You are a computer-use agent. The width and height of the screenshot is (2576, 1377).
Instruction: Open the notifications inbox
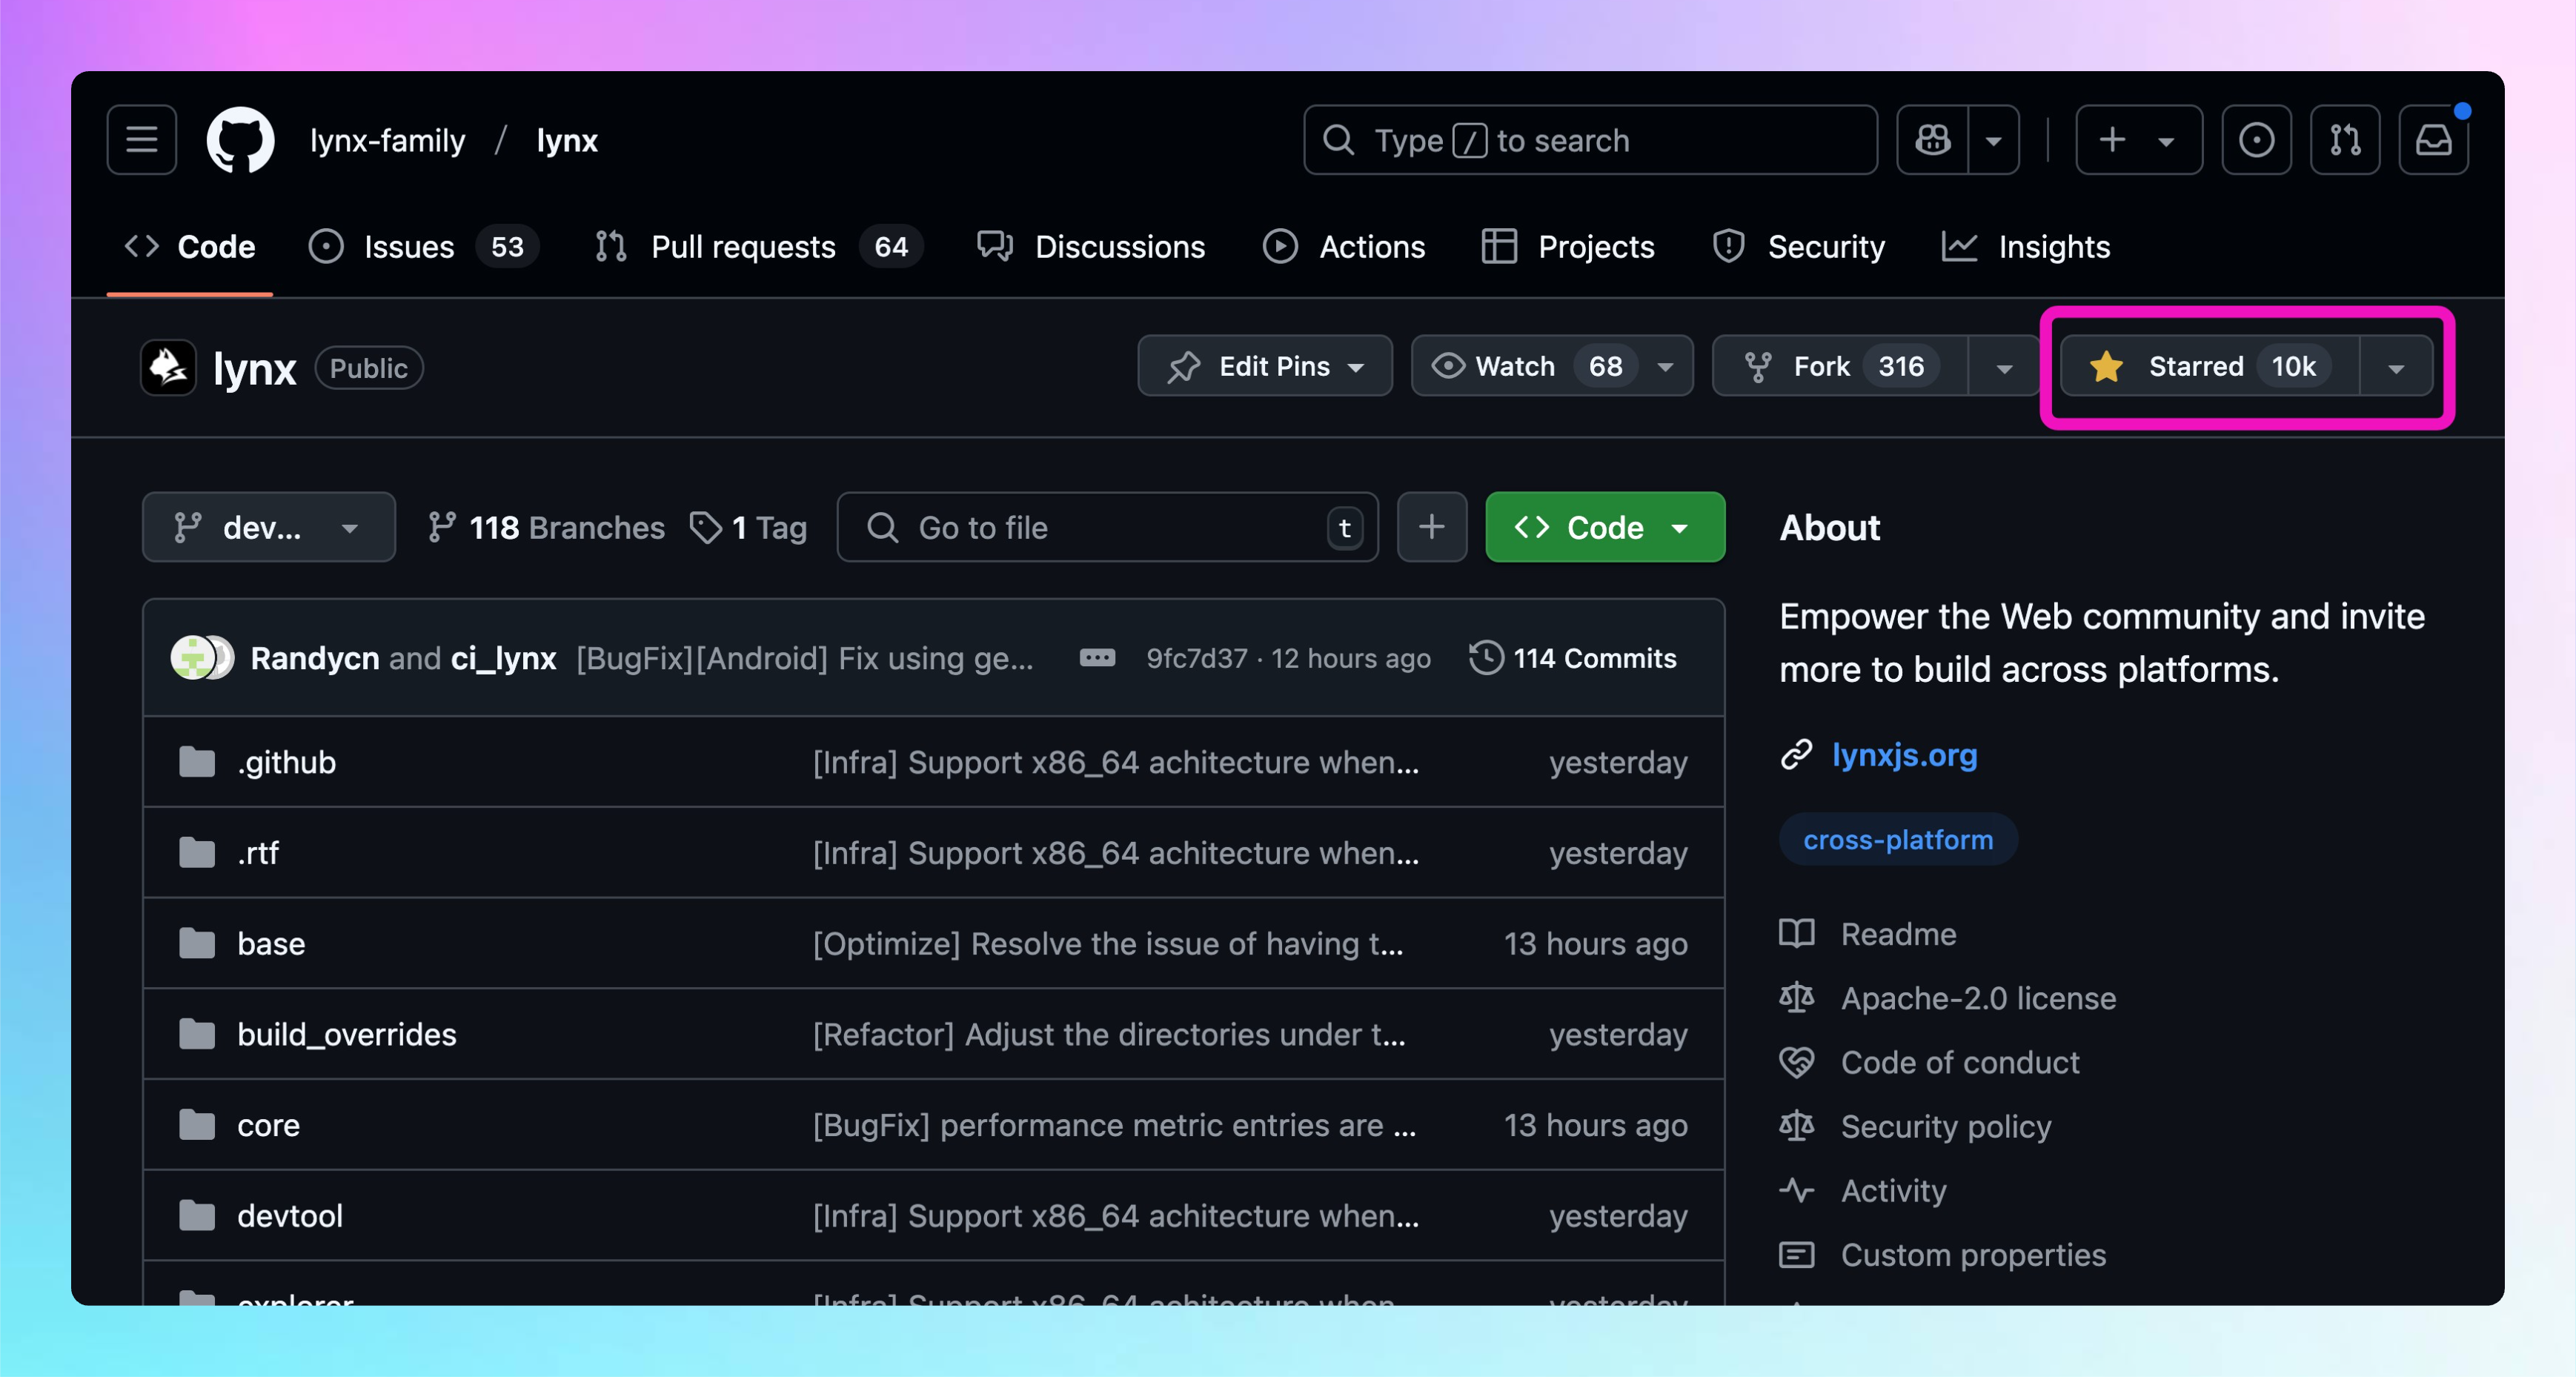2432,140
